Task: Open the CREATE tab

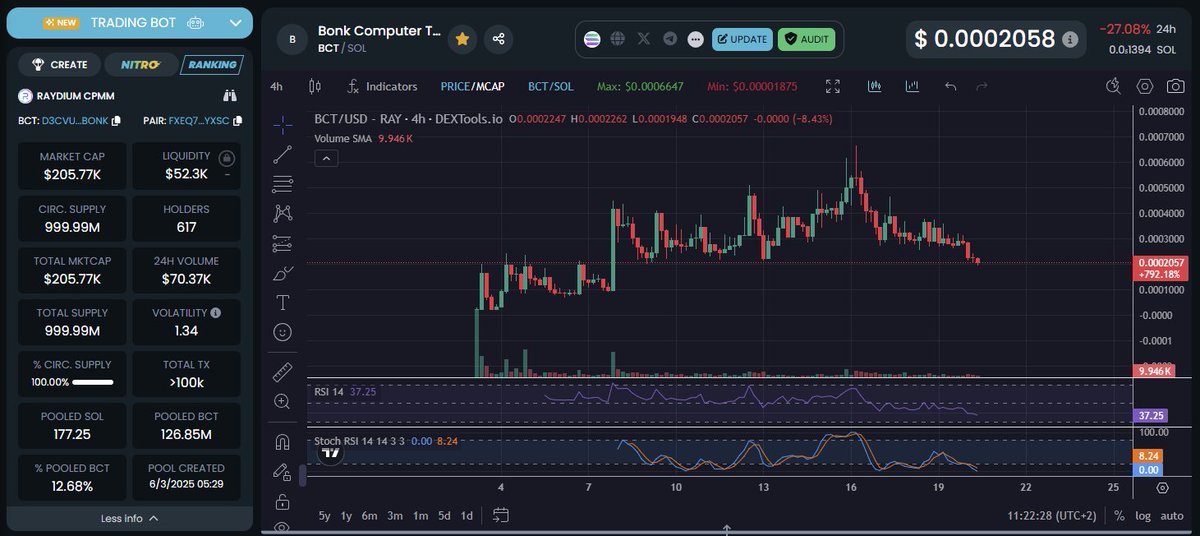Action: coord(60,64)
